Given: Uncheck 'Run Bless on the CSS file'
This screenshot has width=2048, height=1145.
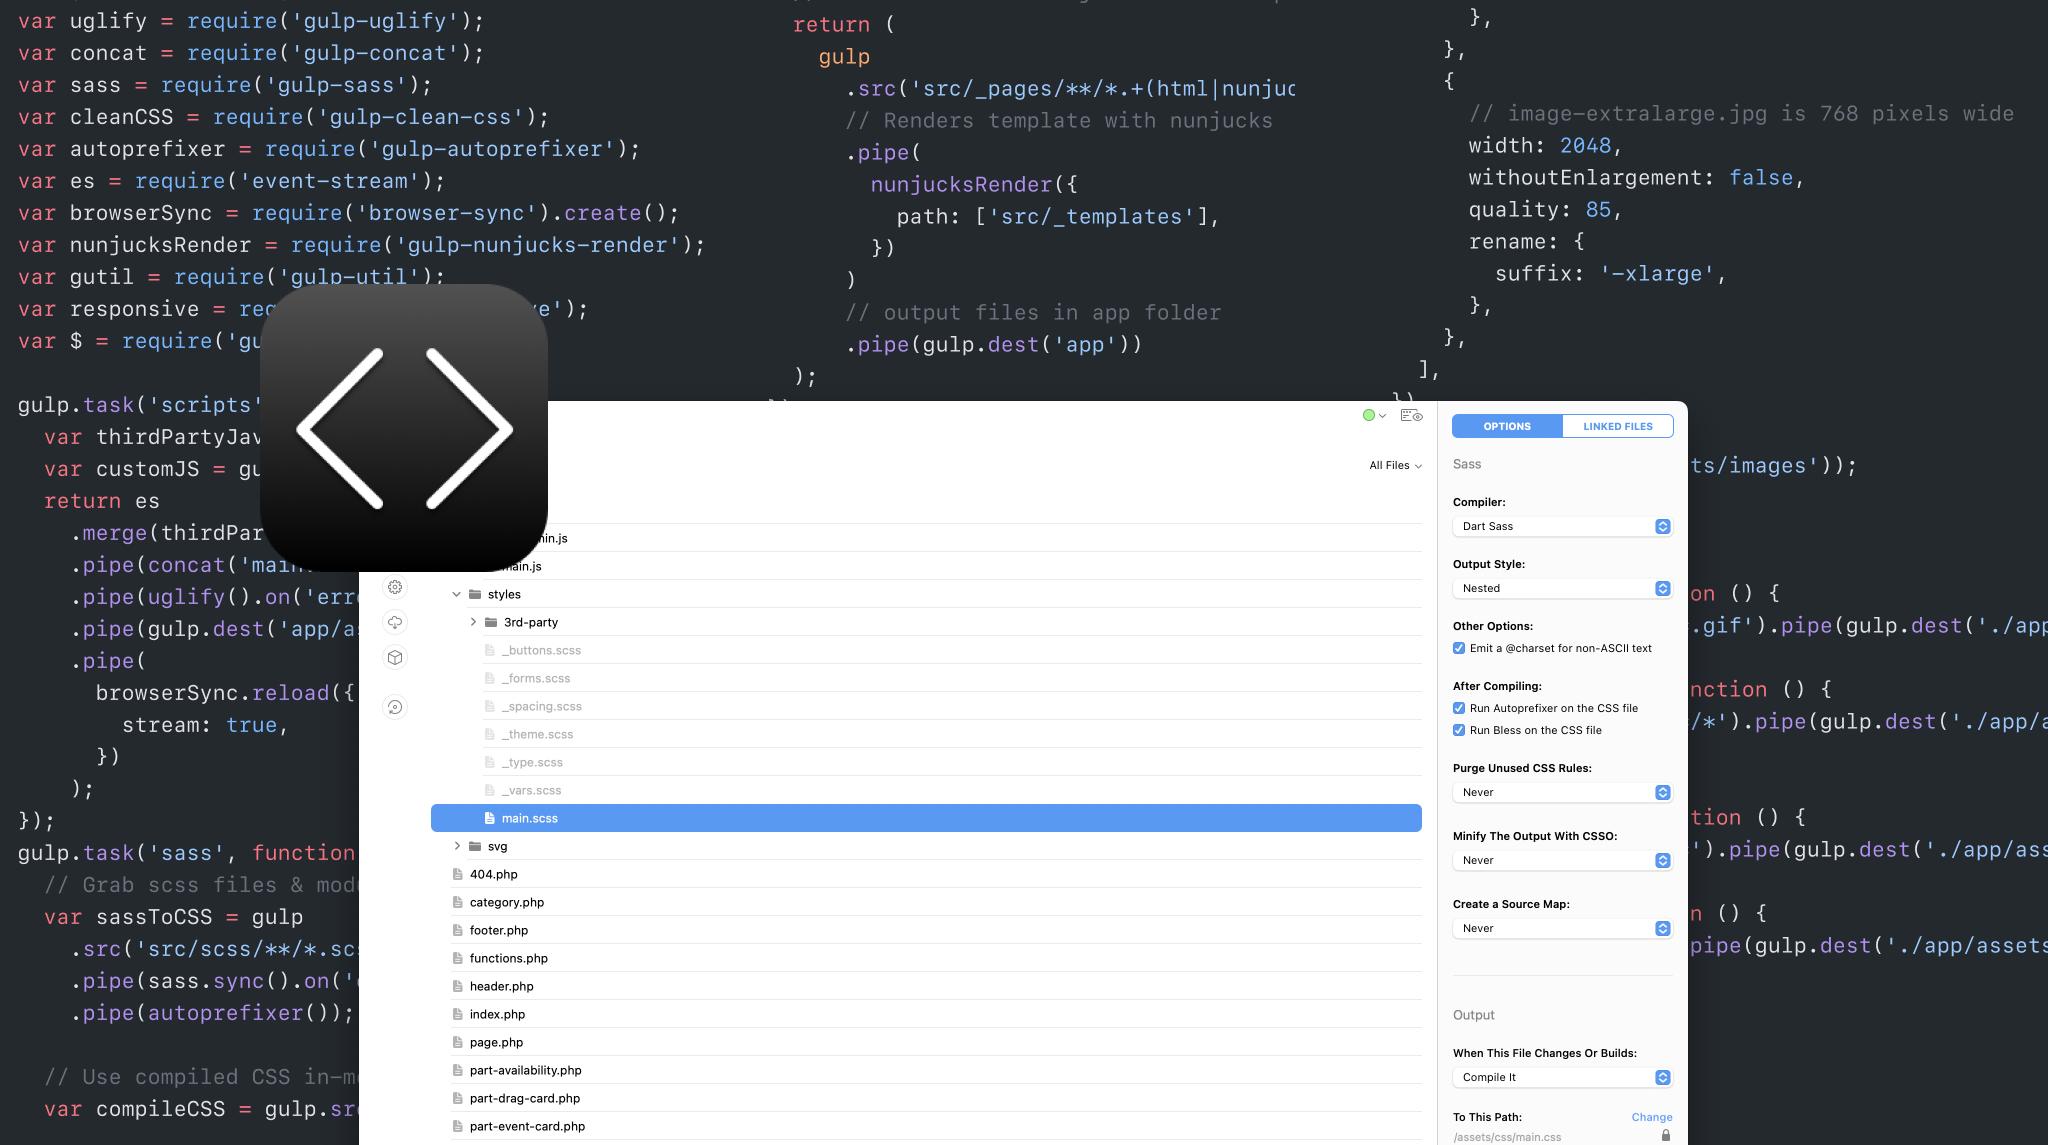Looking at the screenshot, I should (1459, 730).
